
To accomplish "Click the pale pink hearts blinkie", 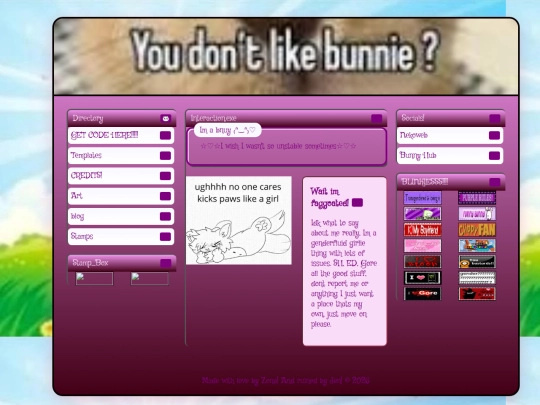I will 423,246.
